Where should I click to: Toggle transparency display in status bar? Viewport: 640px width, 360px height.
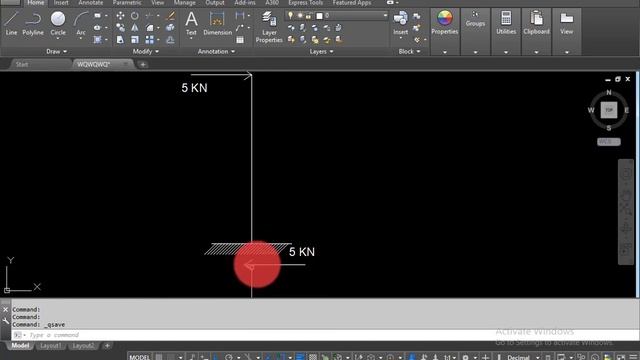point(313,357)
